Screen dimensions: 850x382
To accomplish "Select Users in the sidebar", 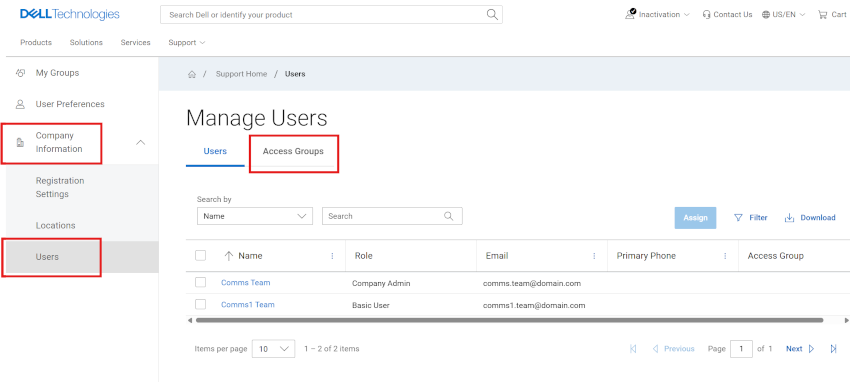I will coord(82,257).
